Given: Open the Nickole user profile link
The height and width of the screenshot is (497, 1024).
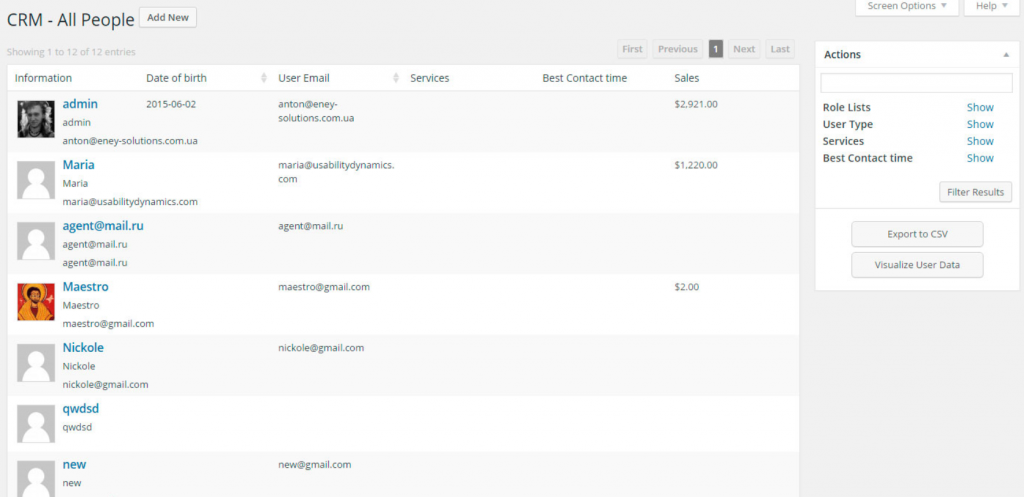Looking at the screenshot, I should [x=83, y=347].
